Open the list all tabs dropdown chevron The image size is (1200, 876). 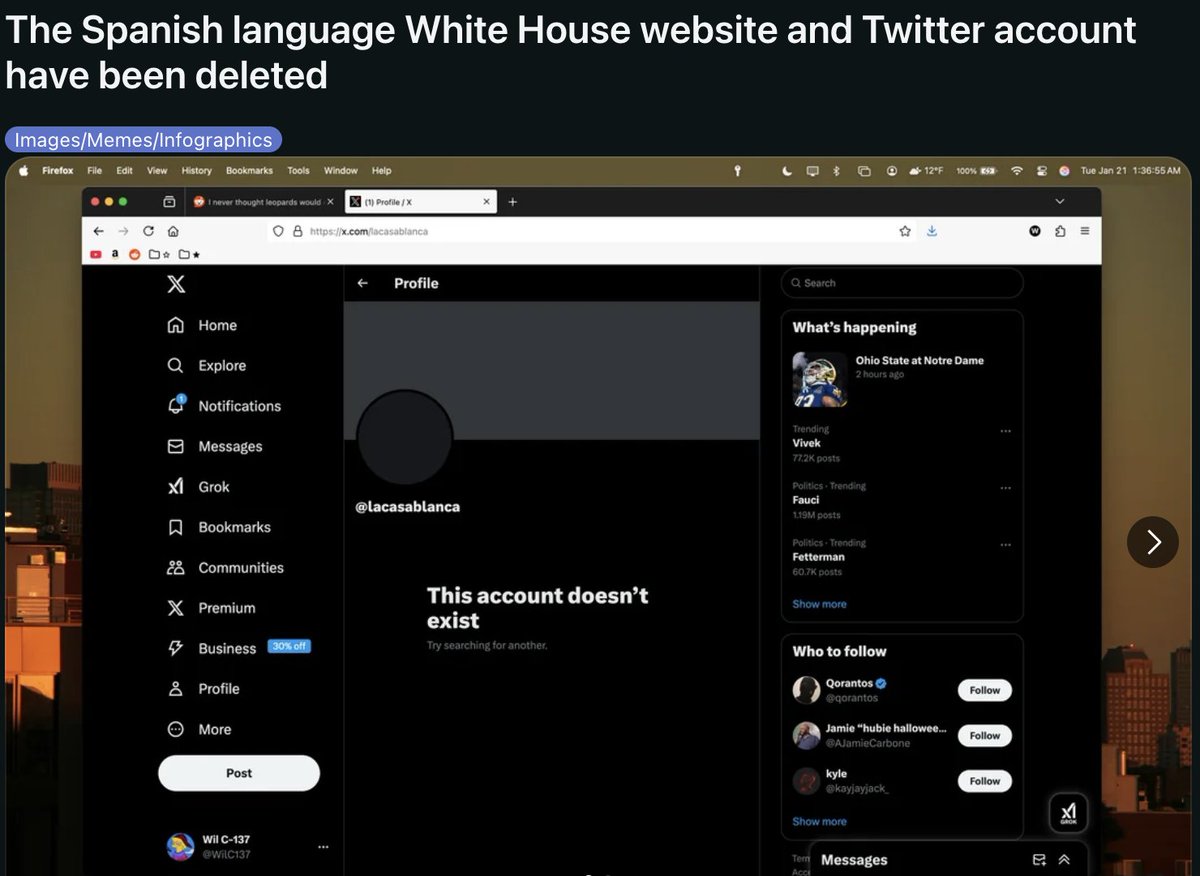pyautogui.click(x=1060, y=202)
